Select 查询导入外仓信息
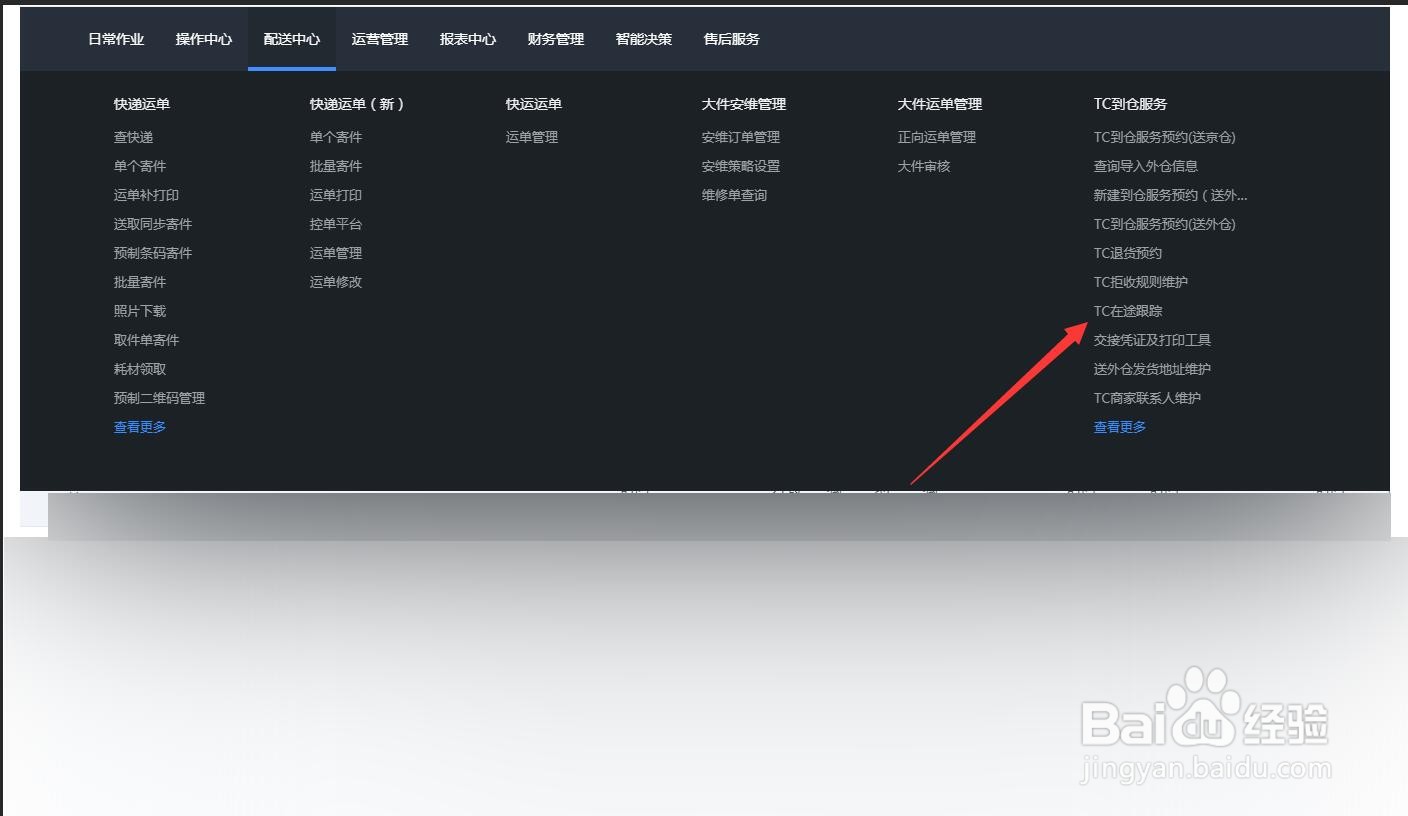 [x=1146, y=166]
